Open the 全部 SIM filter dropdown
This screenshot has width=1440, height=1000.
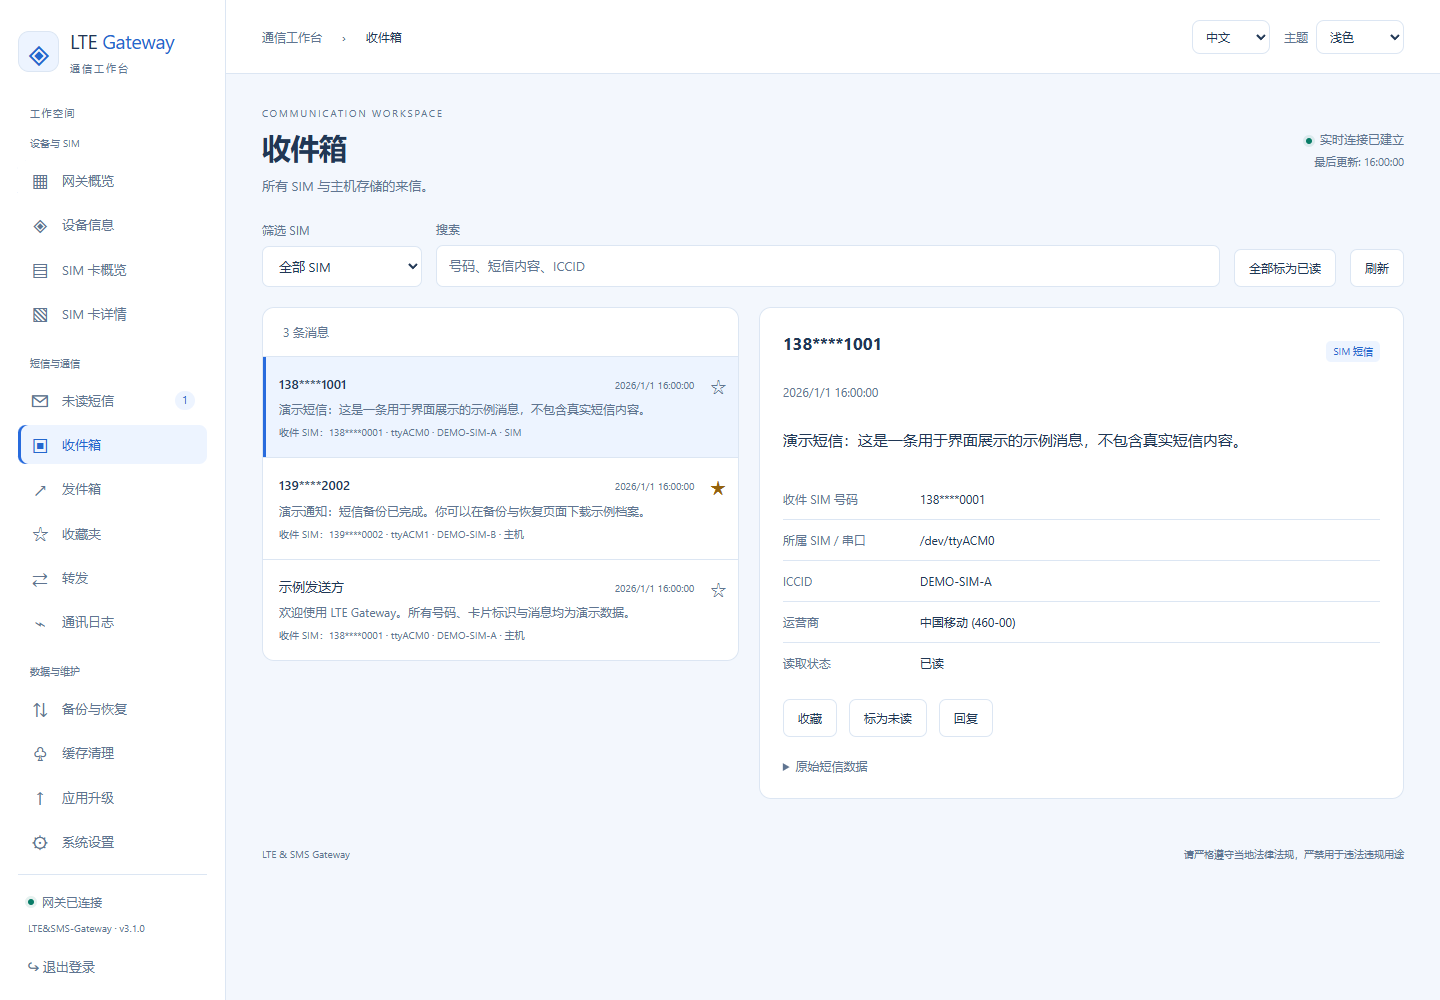(x=342, y=267)
